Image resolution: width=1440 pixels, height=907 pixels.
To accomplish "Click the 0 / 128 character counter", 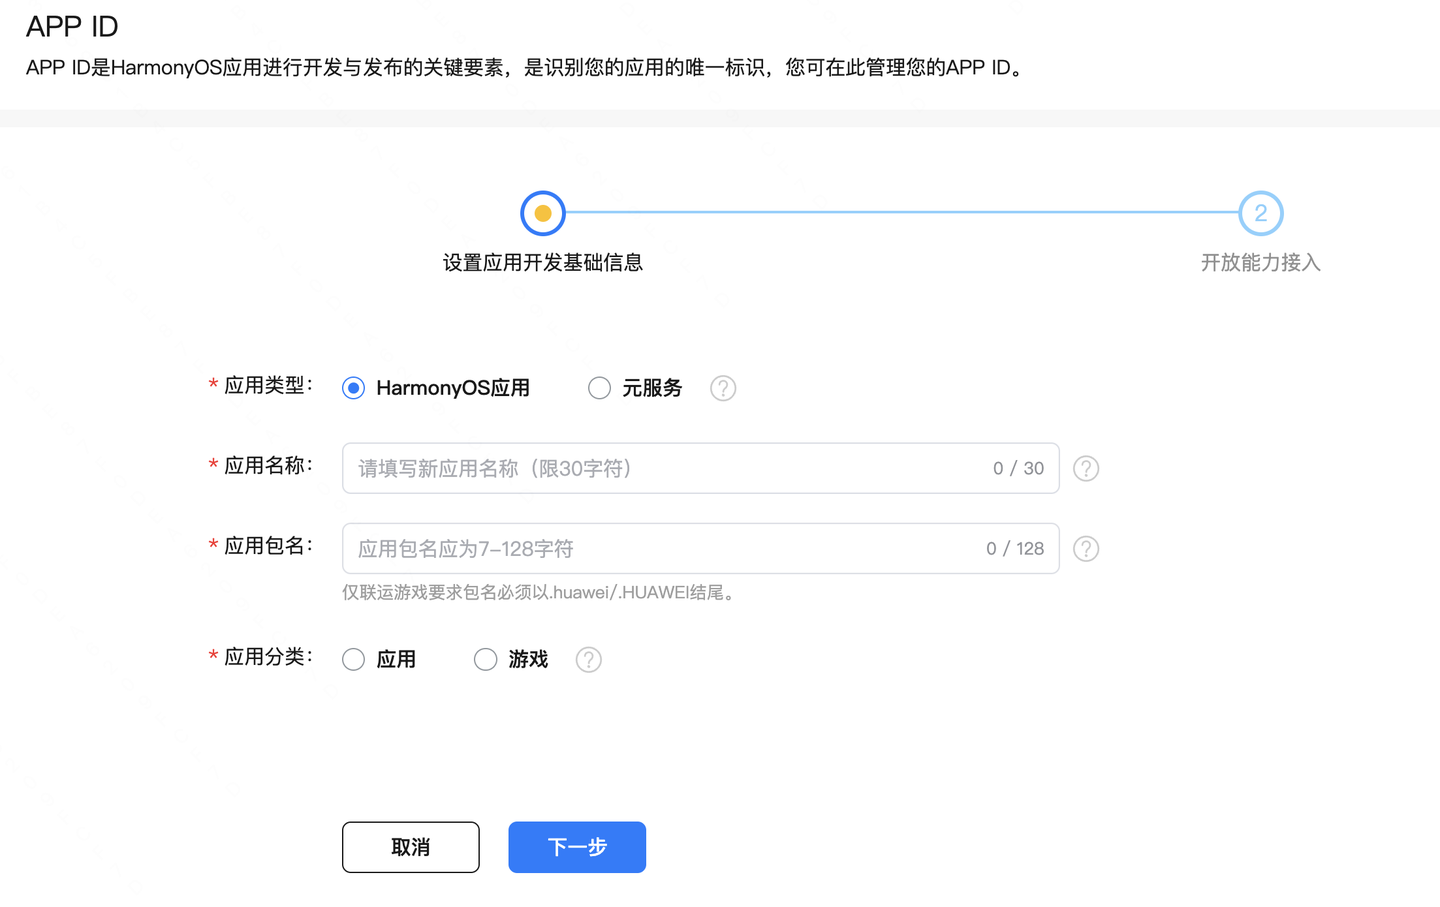I will pos(1014,549).
